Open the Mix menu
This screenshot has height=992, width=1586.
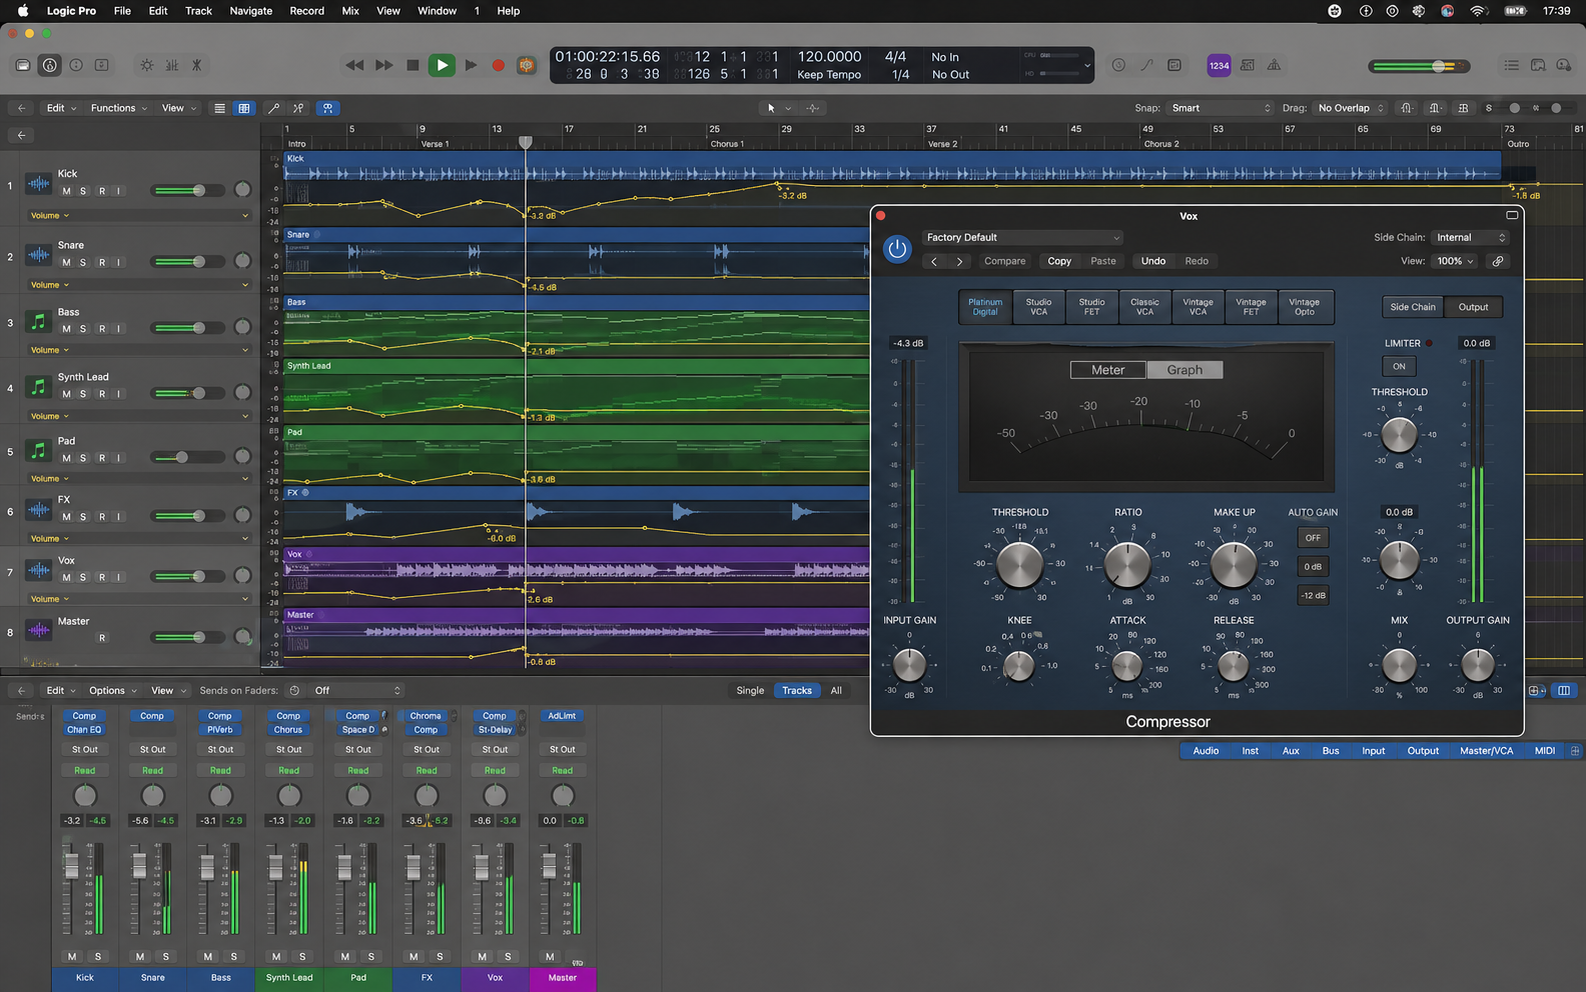coord(350,11)
